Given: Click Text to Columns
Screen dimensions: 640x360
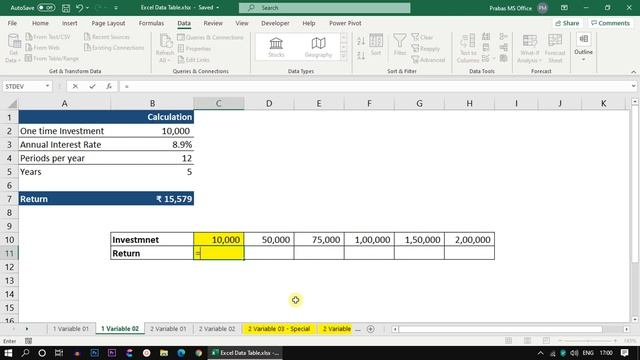Looking at the screenshot, I should click(x=468, y=48).
